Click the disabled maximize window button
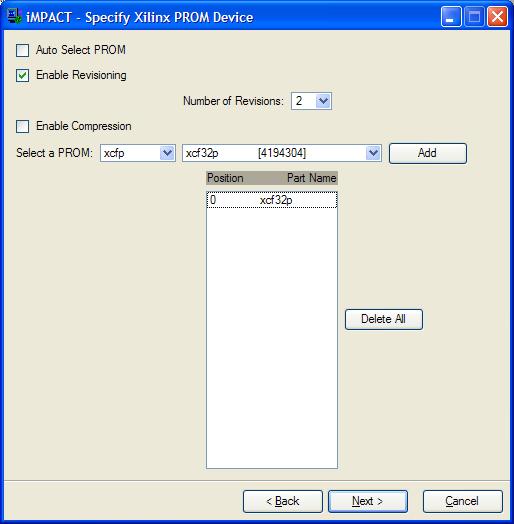 [474, 17]
